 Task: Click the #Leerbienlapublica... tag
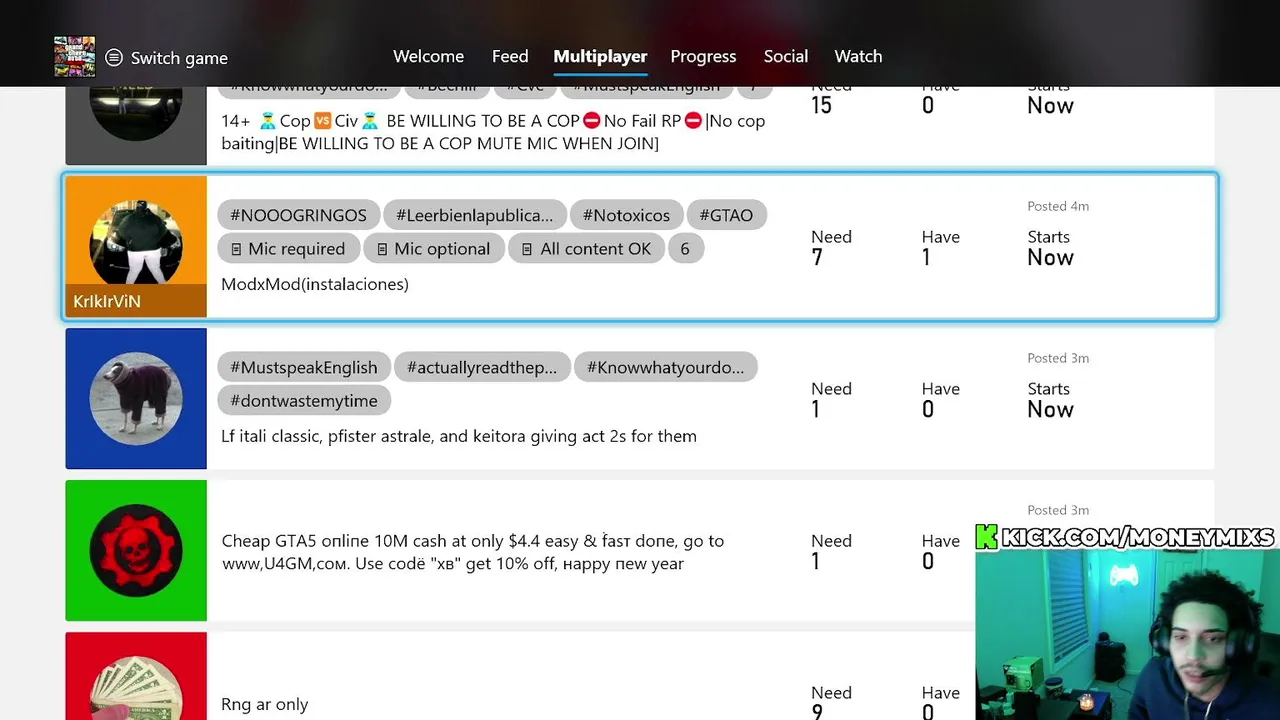[x=474, y=215]
